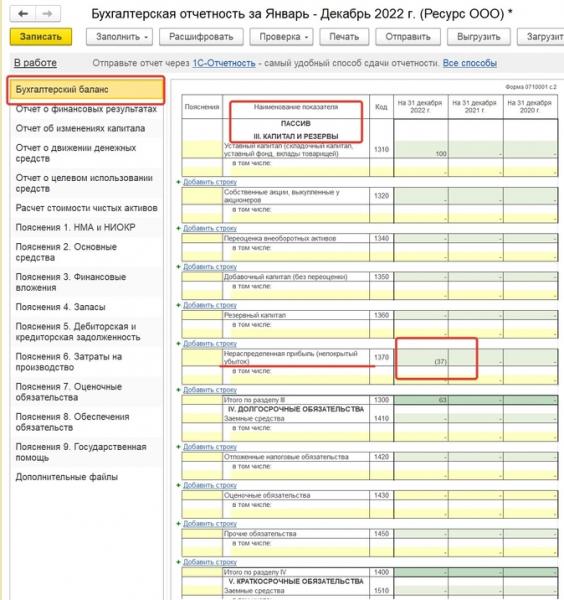564x600 pixels.
Task: Open Пояснения 7. Оценочные обязательства
Action: click(69, 392)
